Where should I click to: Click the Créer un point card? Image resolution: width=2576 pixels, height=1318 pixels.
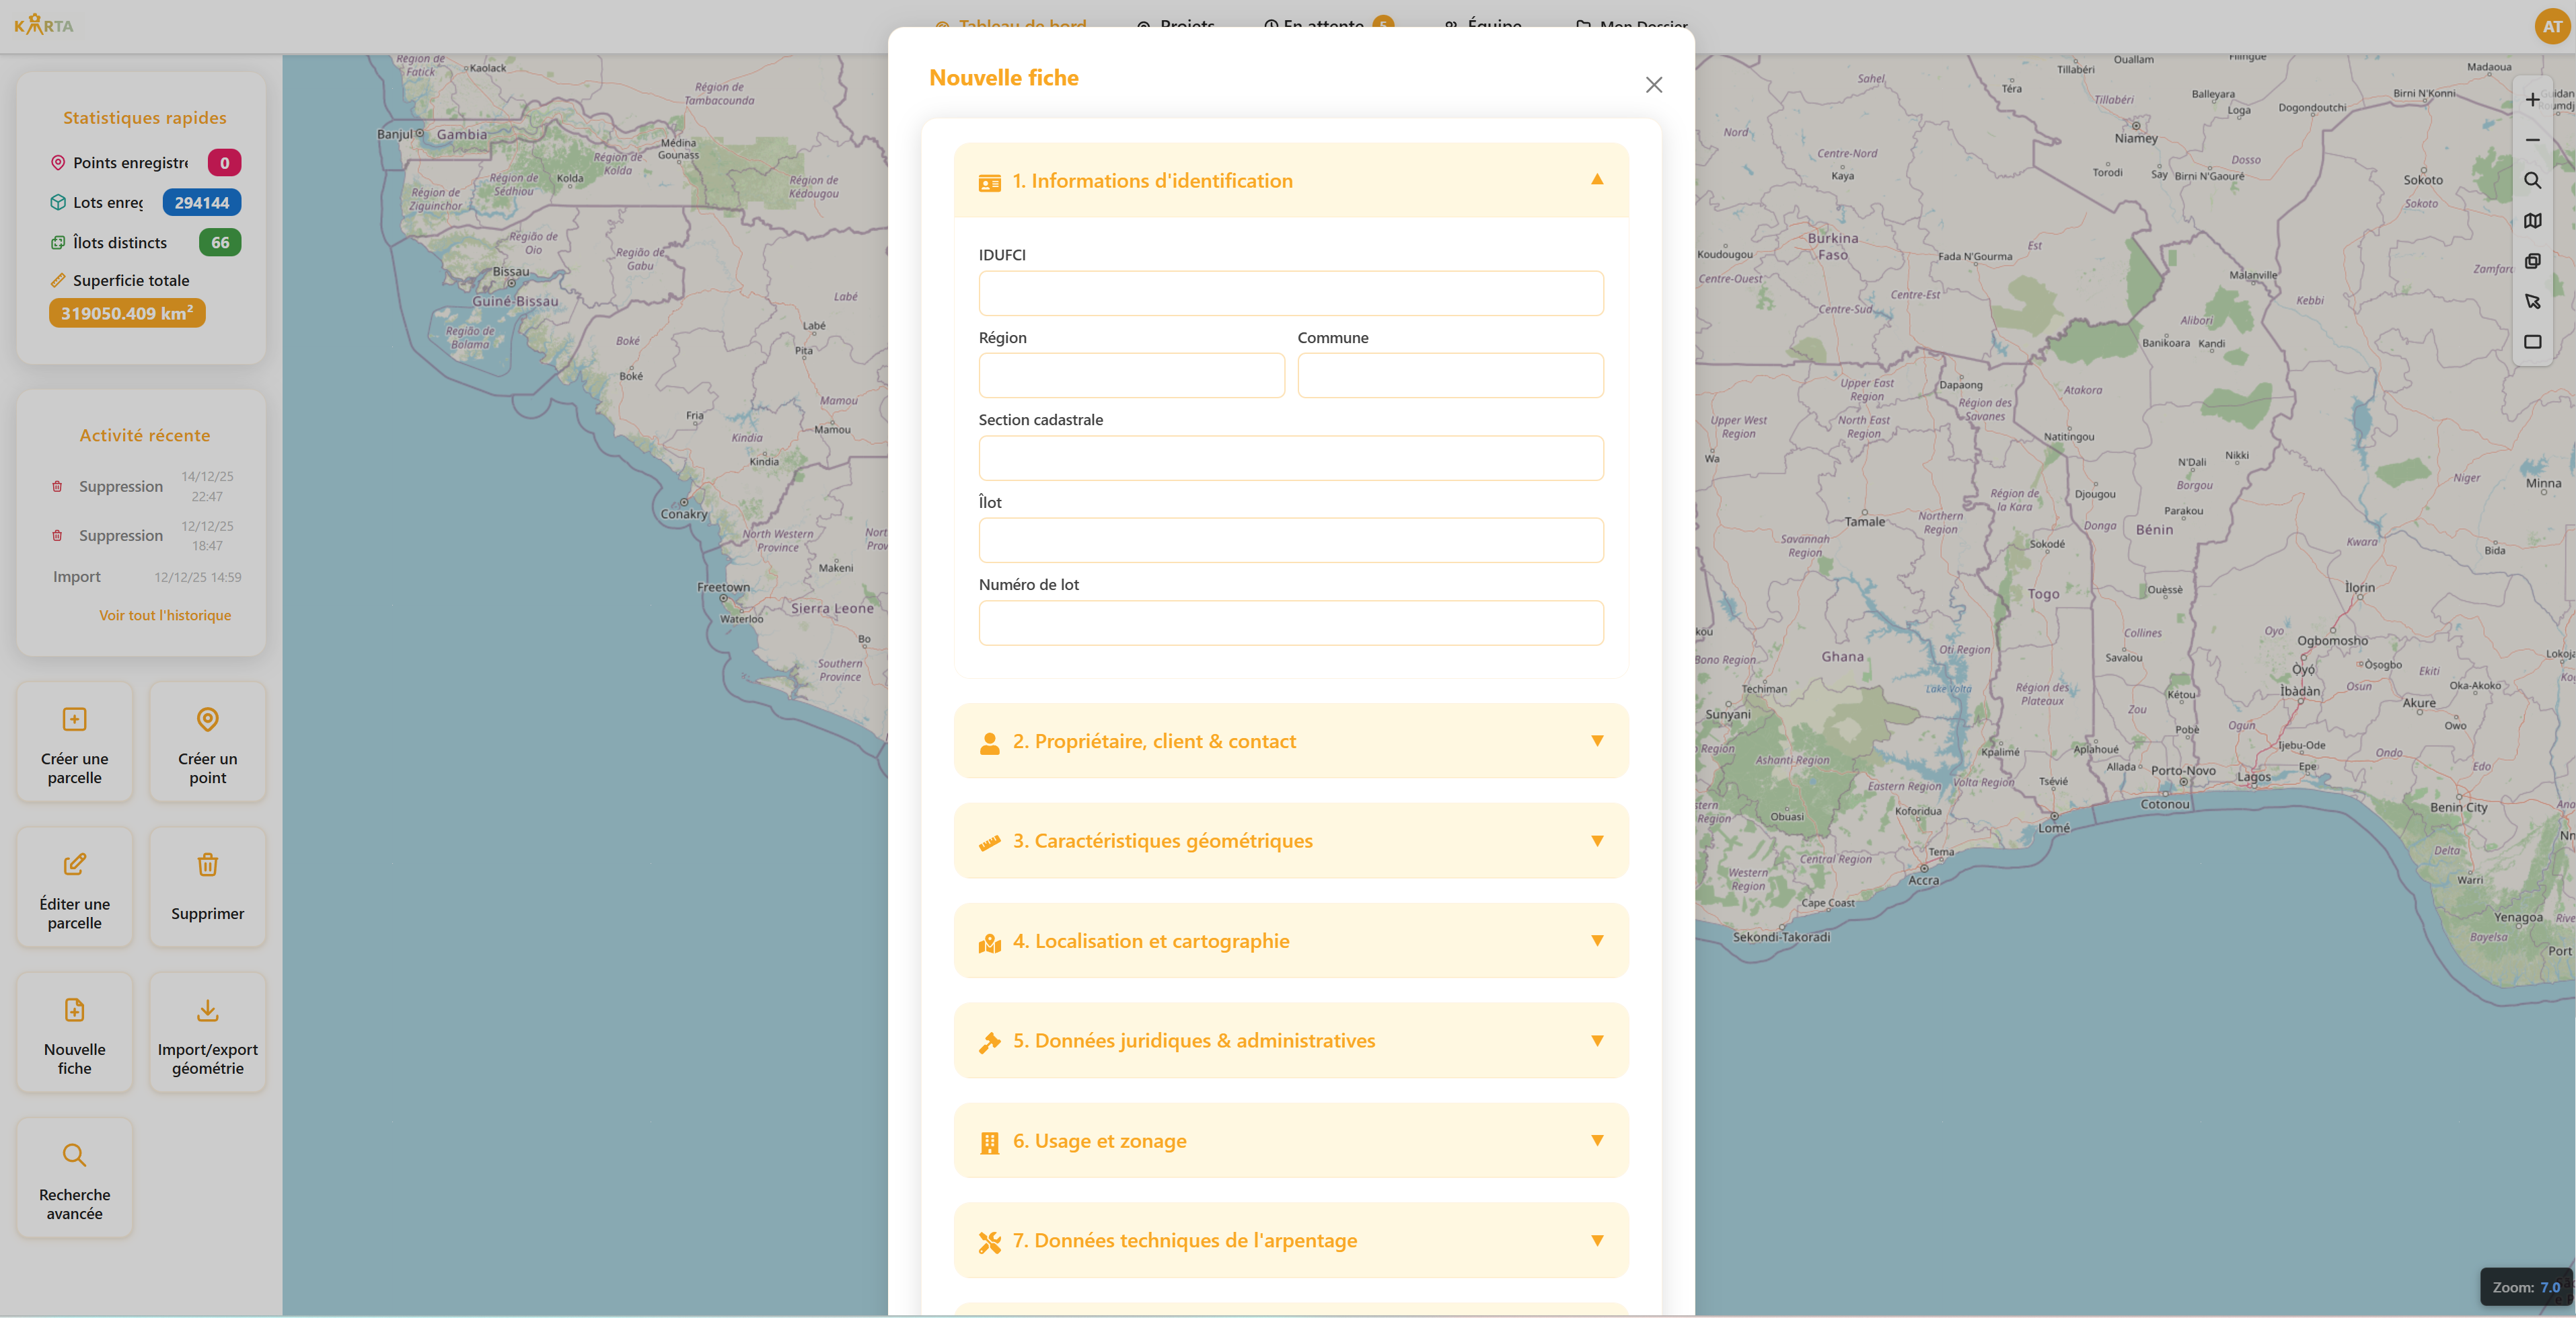[x=207, y=742]
